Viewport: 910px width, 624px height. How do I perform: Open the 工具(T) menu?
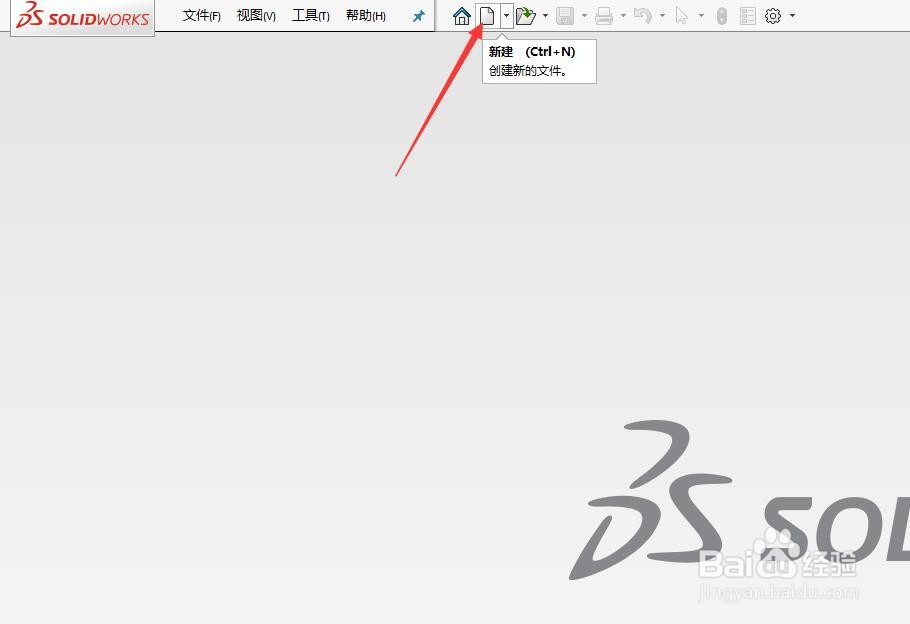click(310, 16)
